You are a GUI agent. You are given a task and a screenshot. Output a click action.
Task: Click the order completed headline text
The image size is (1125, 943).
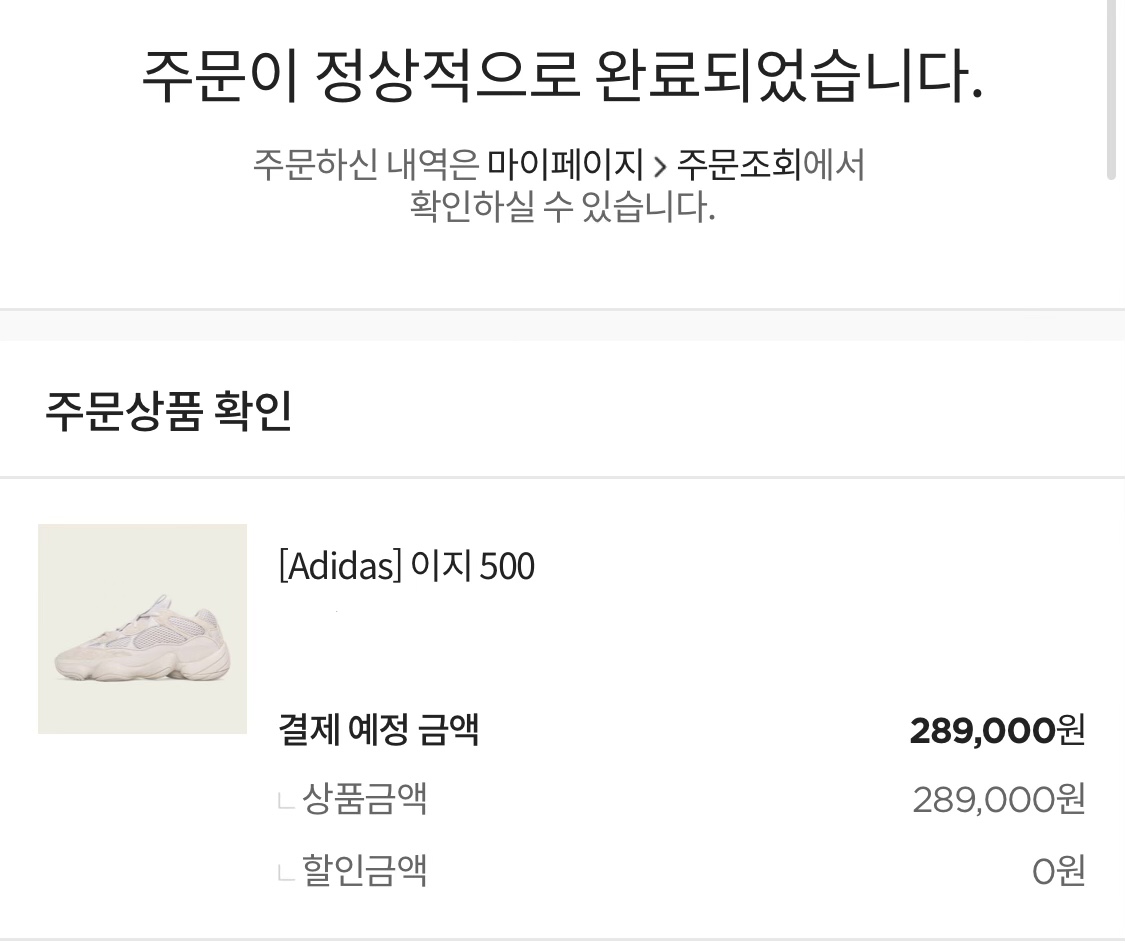562,77
